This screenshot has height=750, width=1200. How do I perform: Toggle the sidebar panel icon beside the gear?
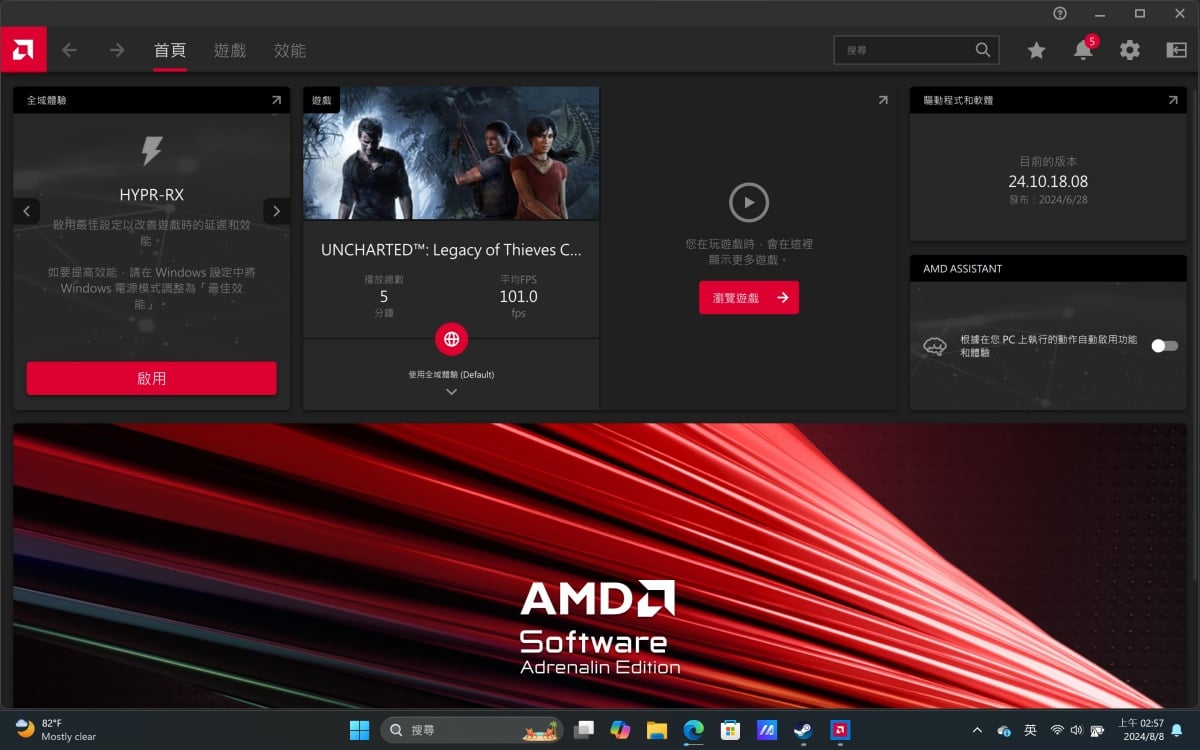click(1176, 50)
